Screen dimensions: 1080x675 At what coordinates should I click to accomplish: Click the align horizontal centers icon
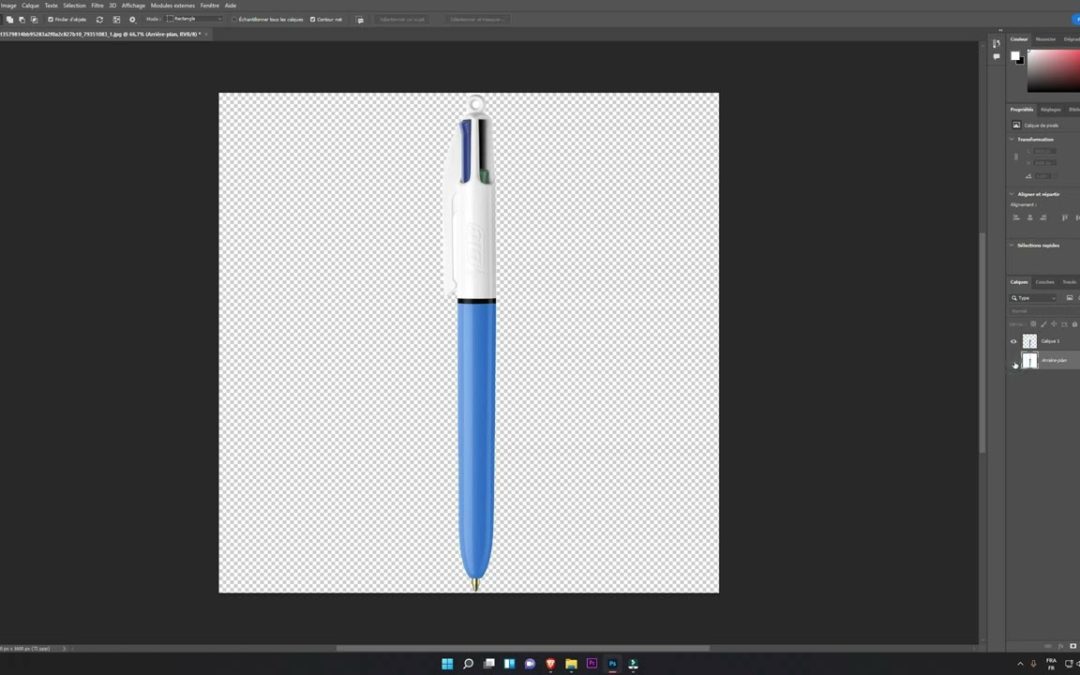1030,218
